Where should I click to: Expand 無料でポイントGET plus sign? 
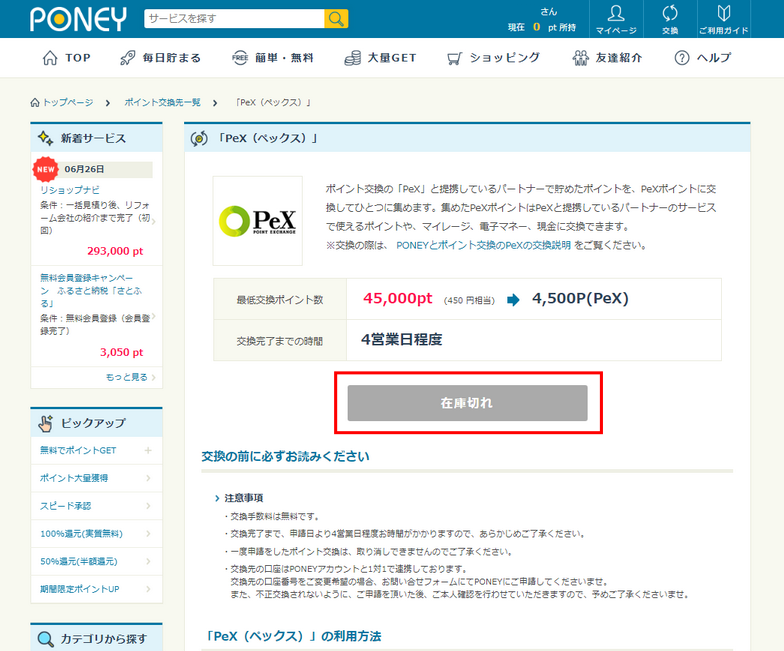click(148, 450)
